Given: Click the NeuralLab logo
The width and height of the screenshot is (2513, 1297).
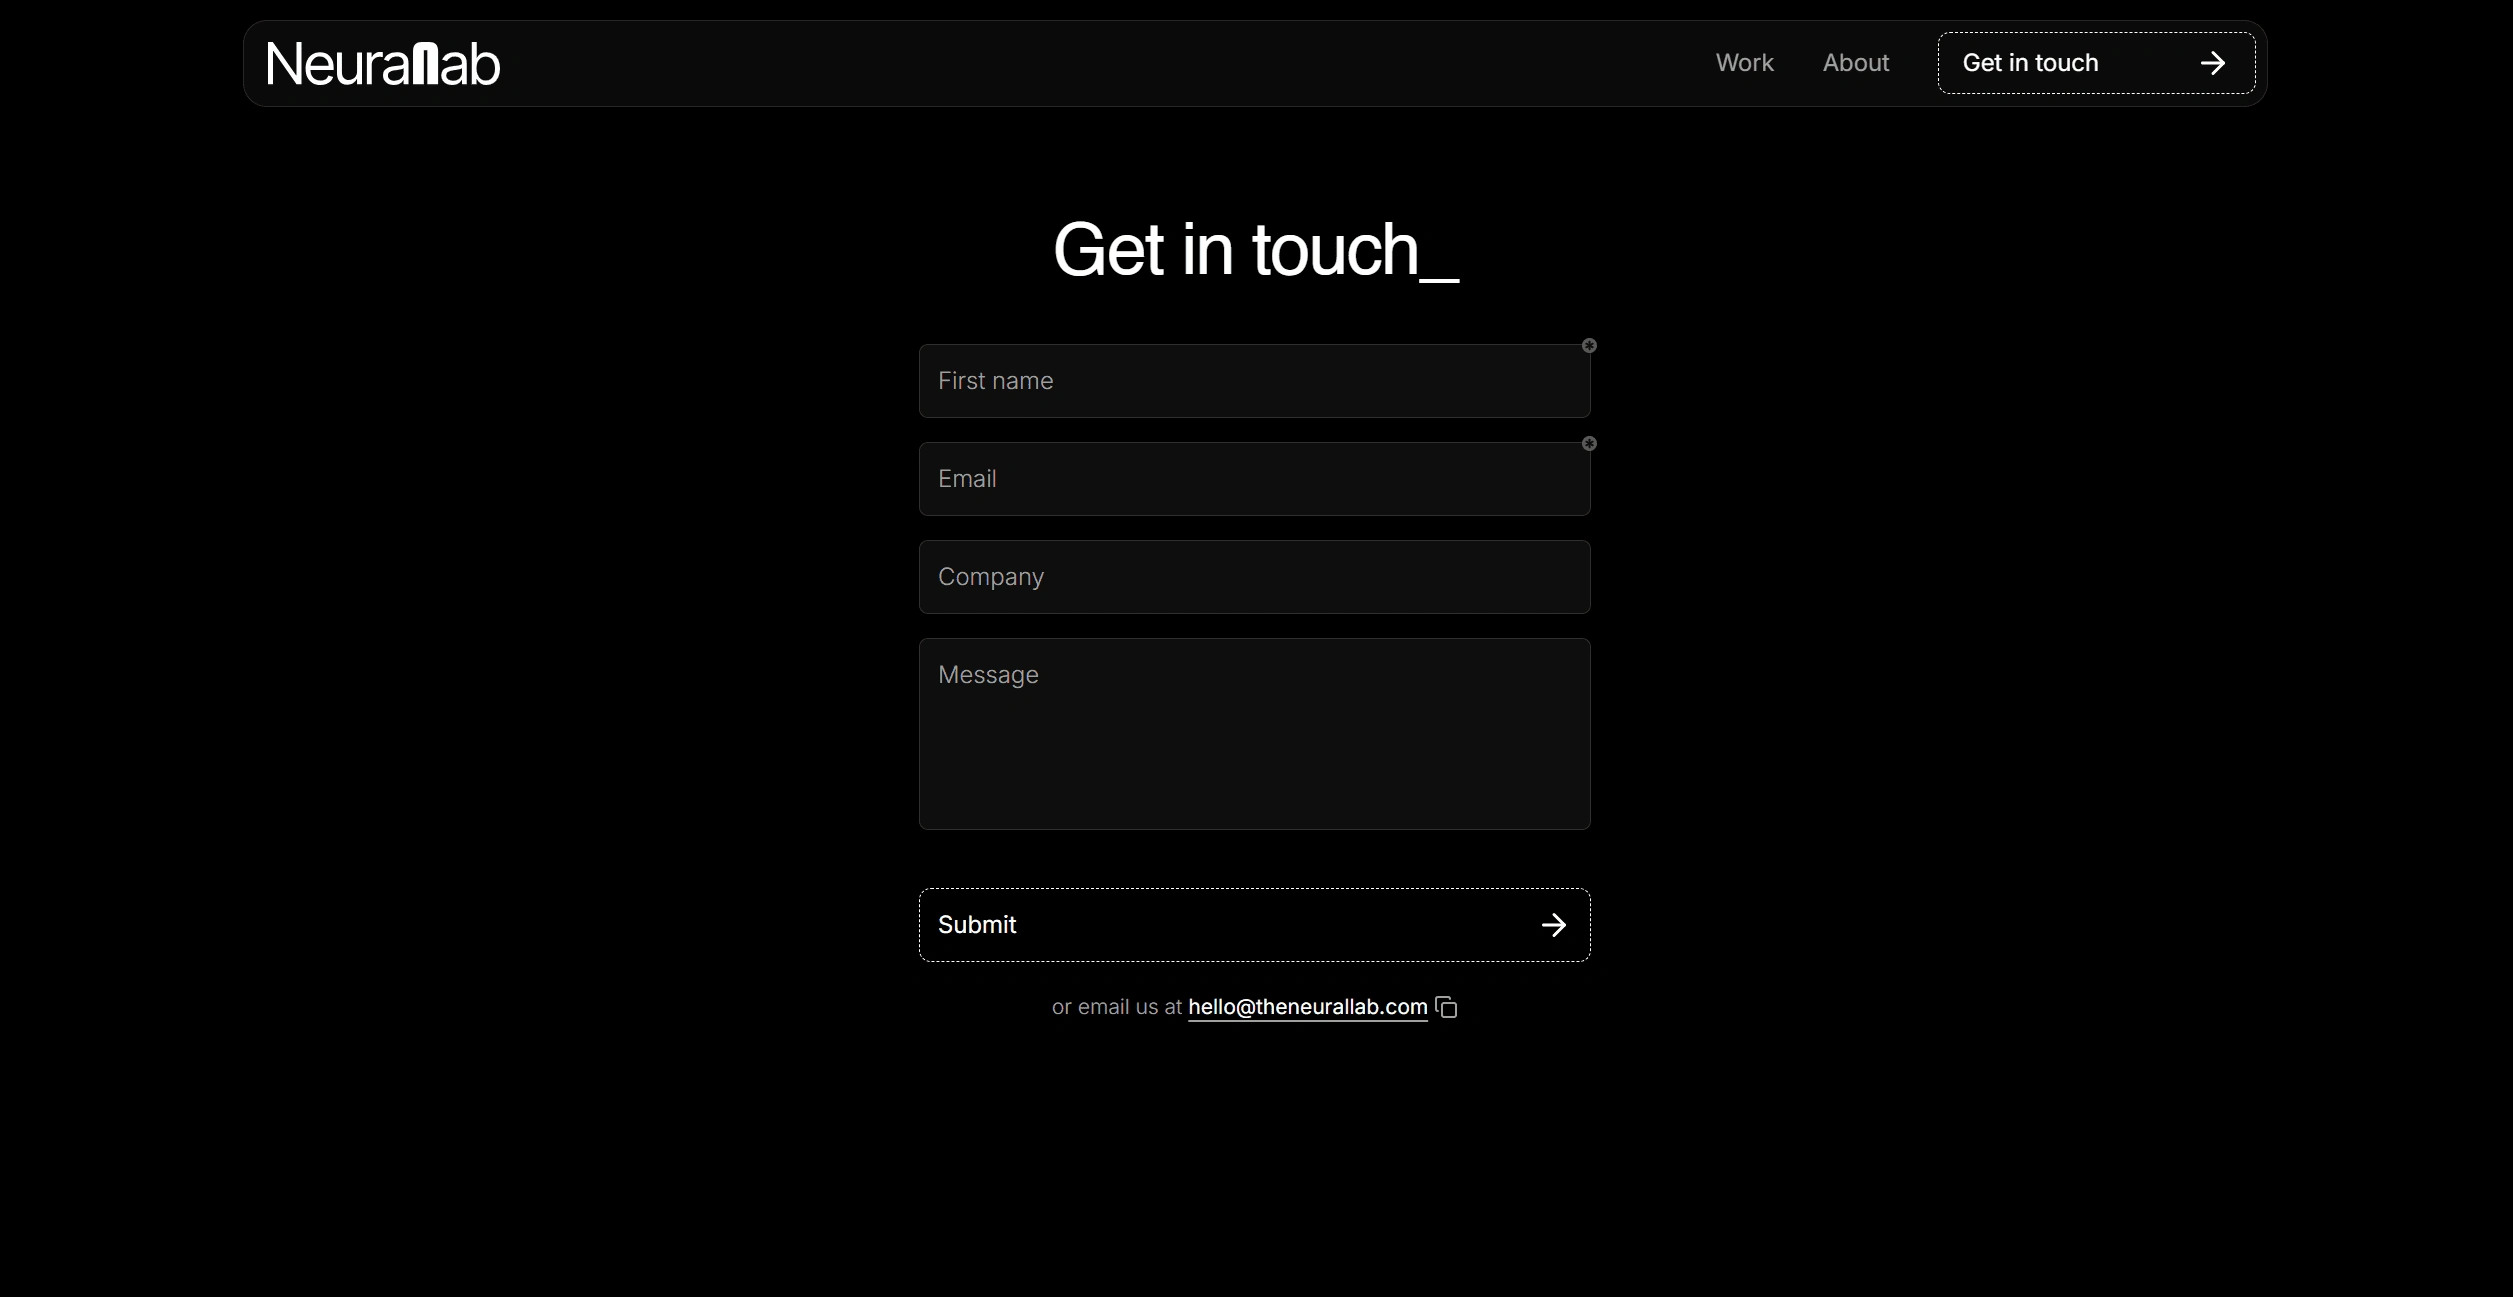Looking at the screenshot, I should (x=383, y=64).
